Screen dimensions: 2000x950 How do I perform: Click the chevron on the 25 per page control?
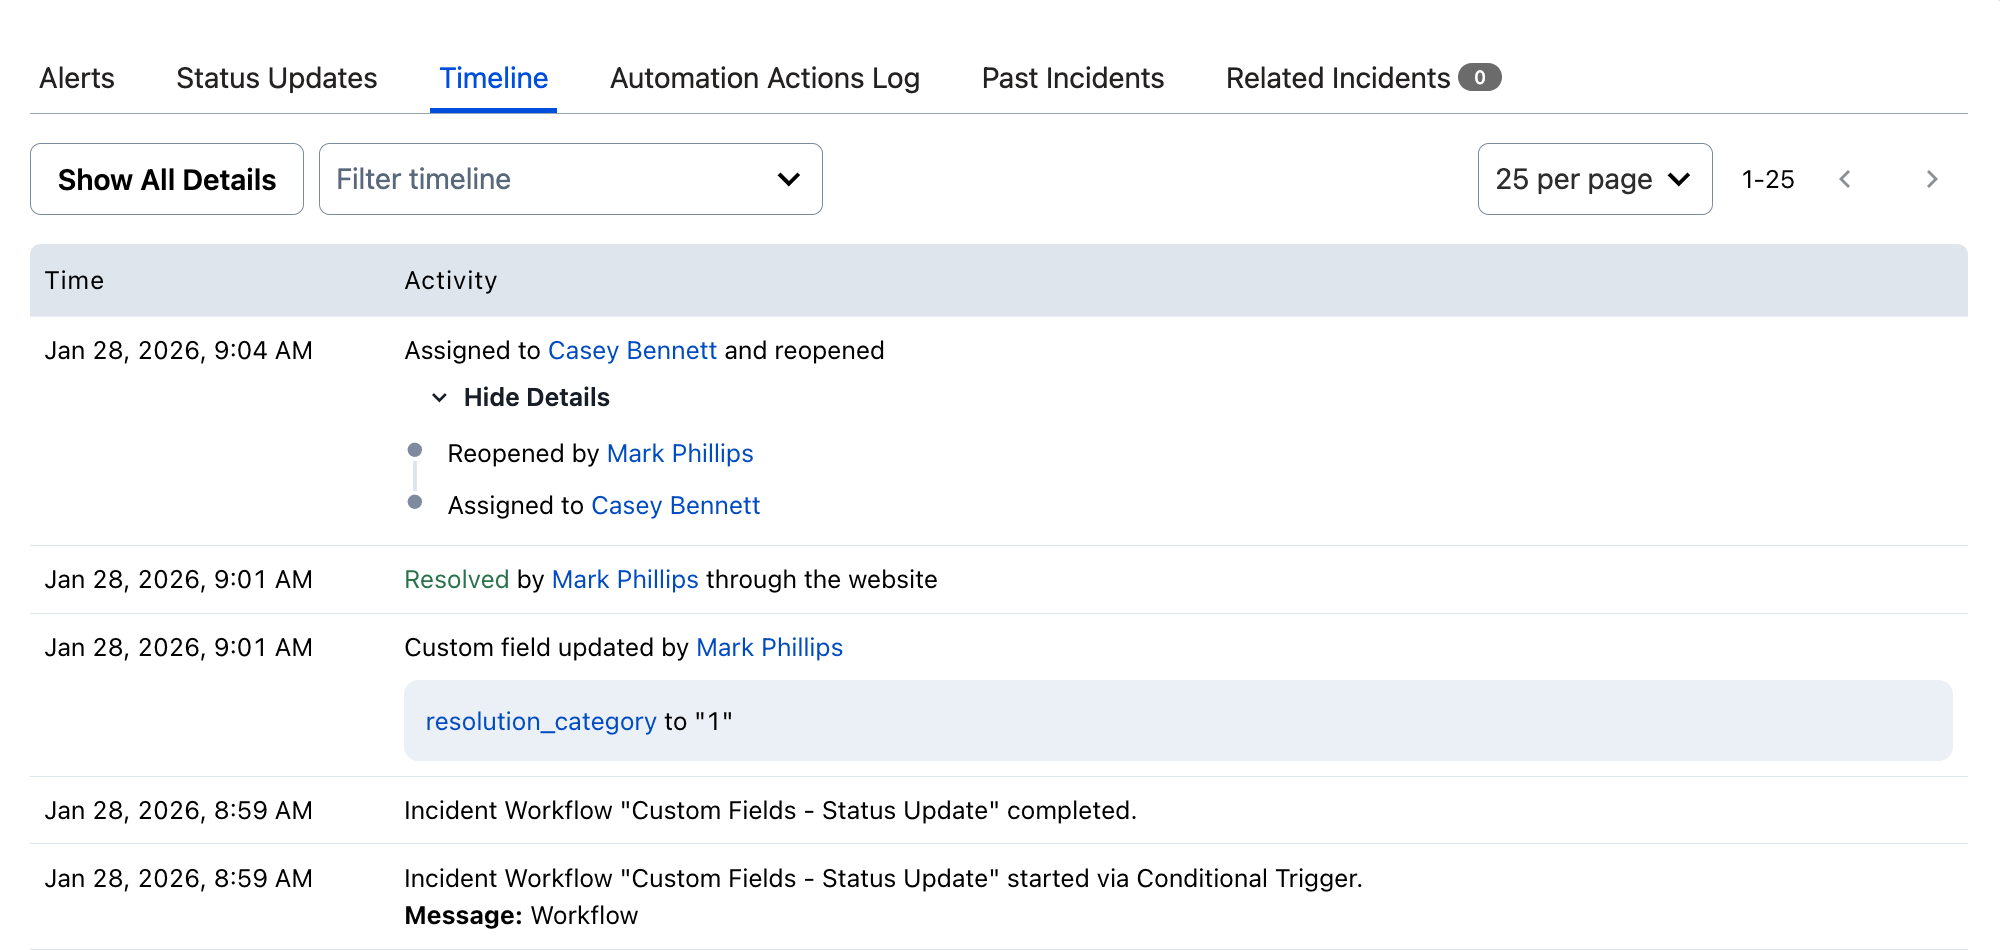[x=1681, y=179]
